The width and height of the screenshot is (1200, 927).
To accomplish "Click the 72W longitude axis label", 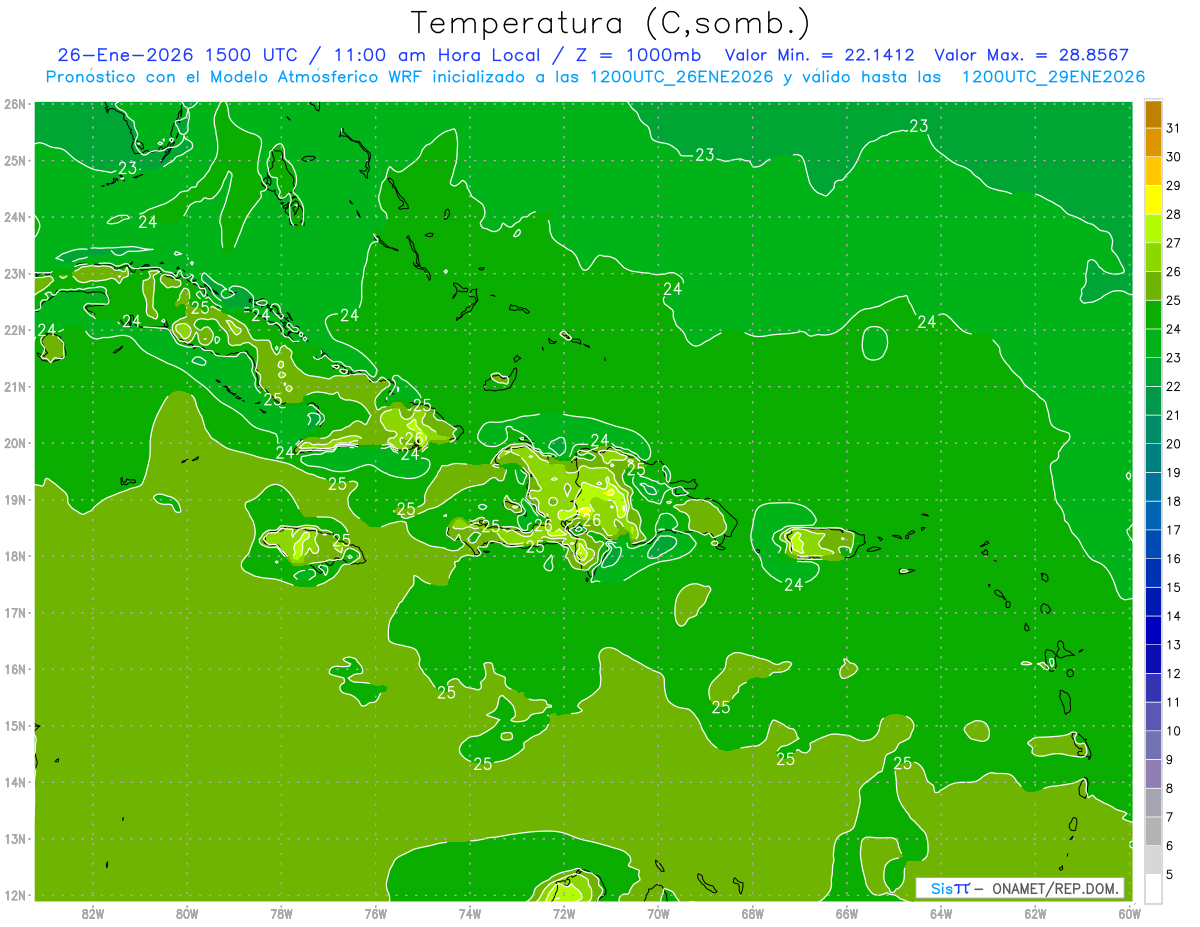I will pos(564,913).
